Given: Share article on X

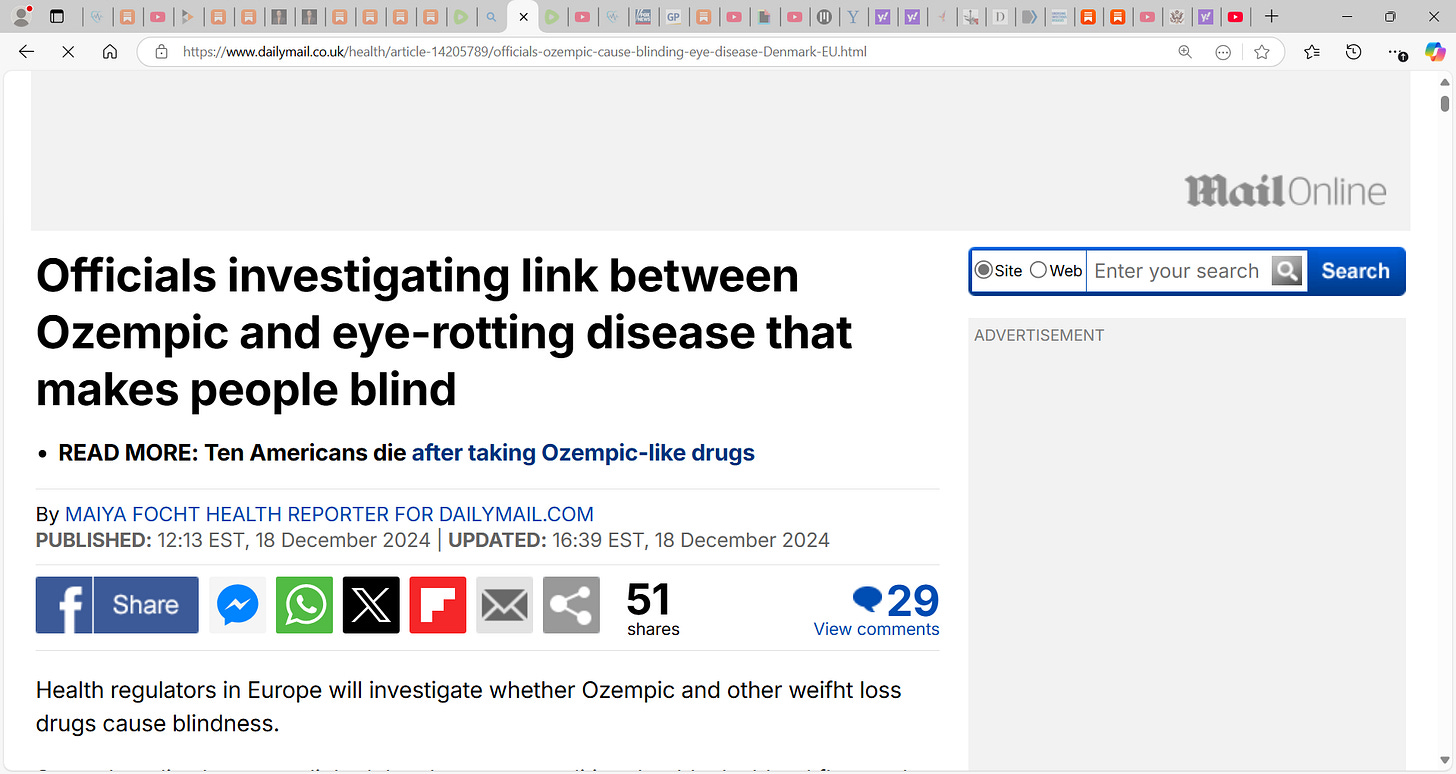Looking at the screenshot, I should (371, 605).
